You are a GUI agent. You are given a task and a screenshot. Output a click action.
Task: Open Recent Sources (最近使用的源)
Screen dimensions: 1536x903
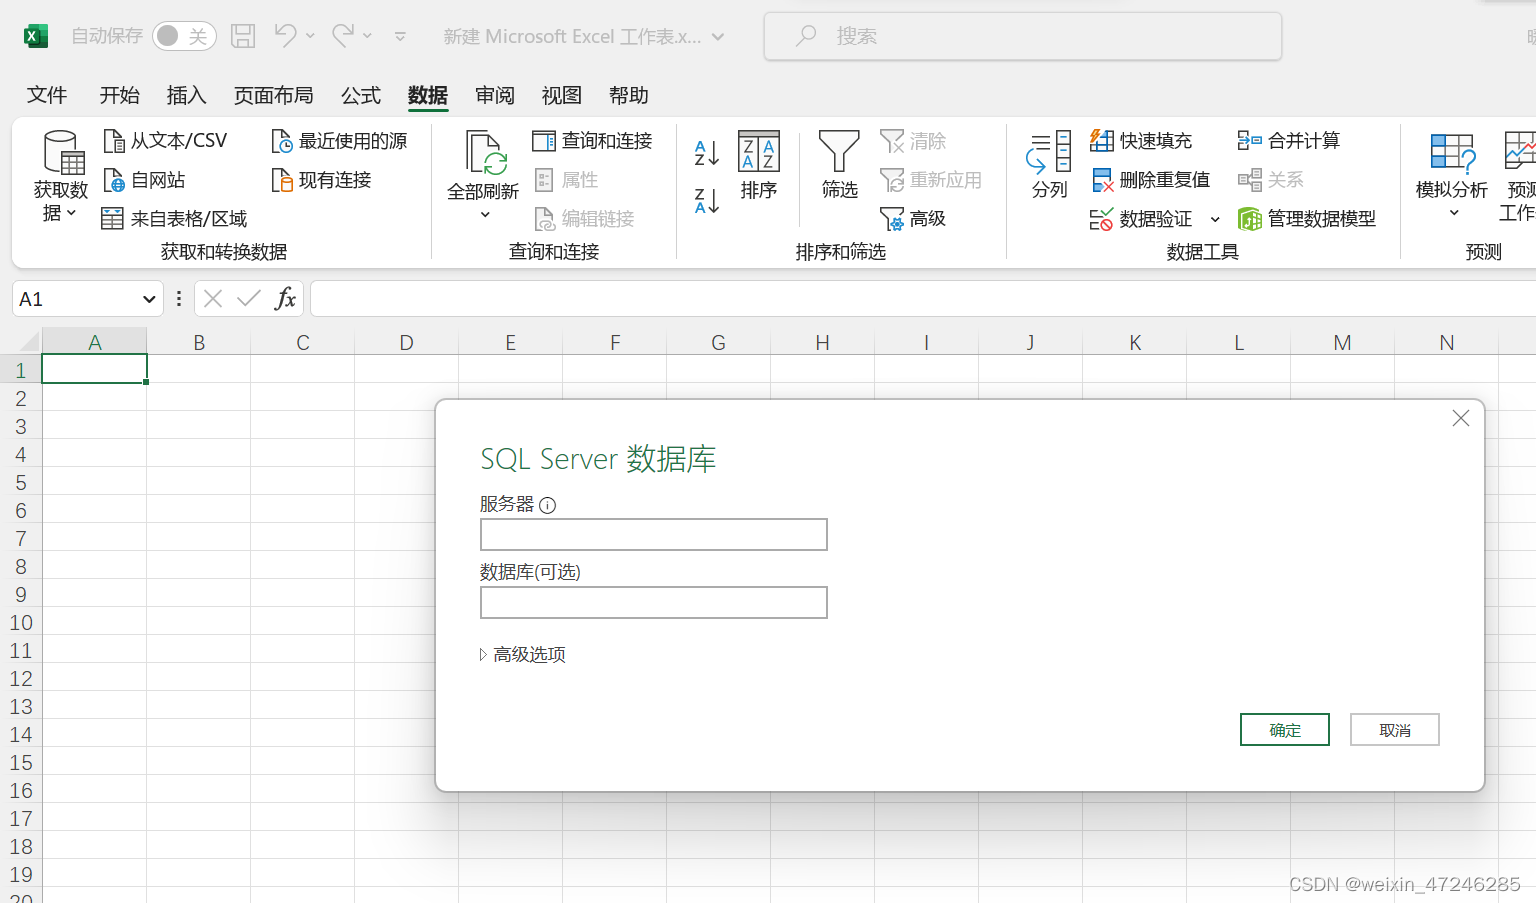click(x=340, y=141)
